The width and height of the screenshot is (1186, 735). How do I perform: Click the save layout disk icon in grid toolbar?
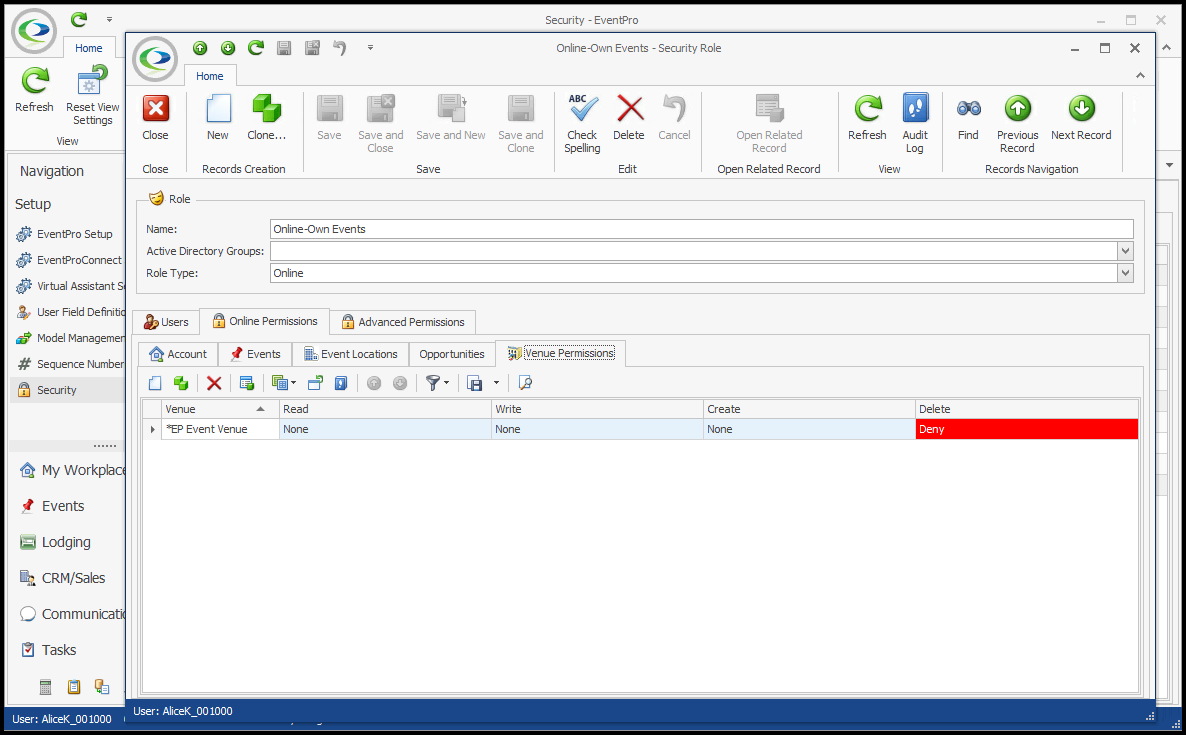[474, 383]
